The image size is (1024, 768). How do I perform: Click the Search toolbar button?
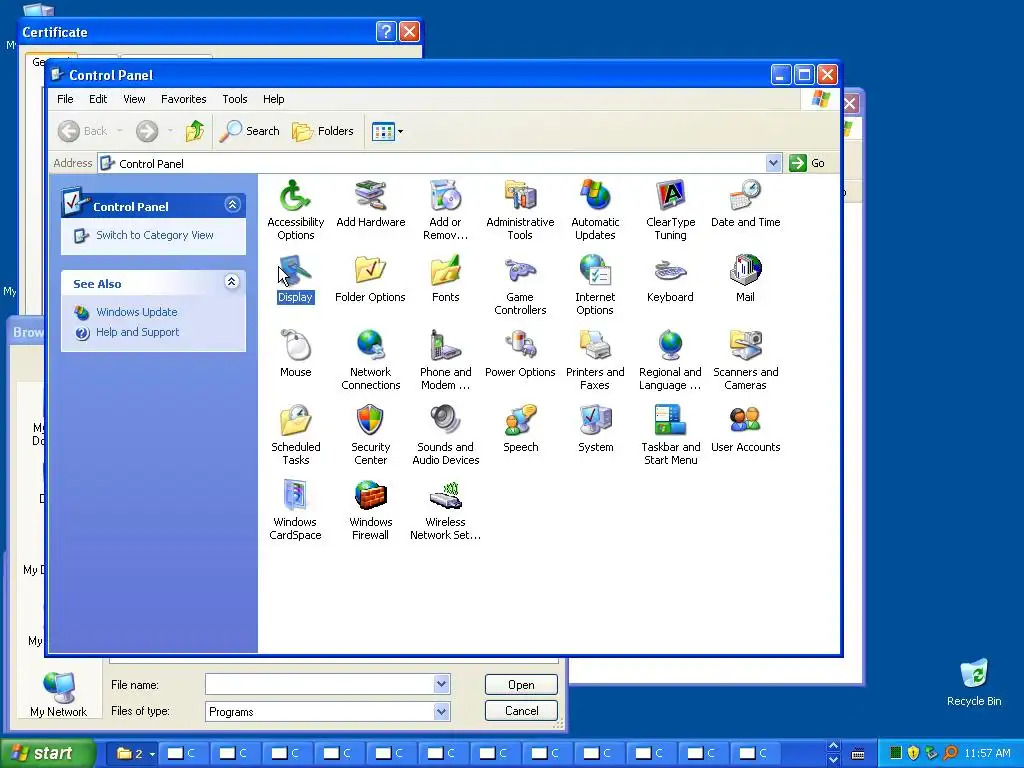pyautogui.click(x=249, y=131)
